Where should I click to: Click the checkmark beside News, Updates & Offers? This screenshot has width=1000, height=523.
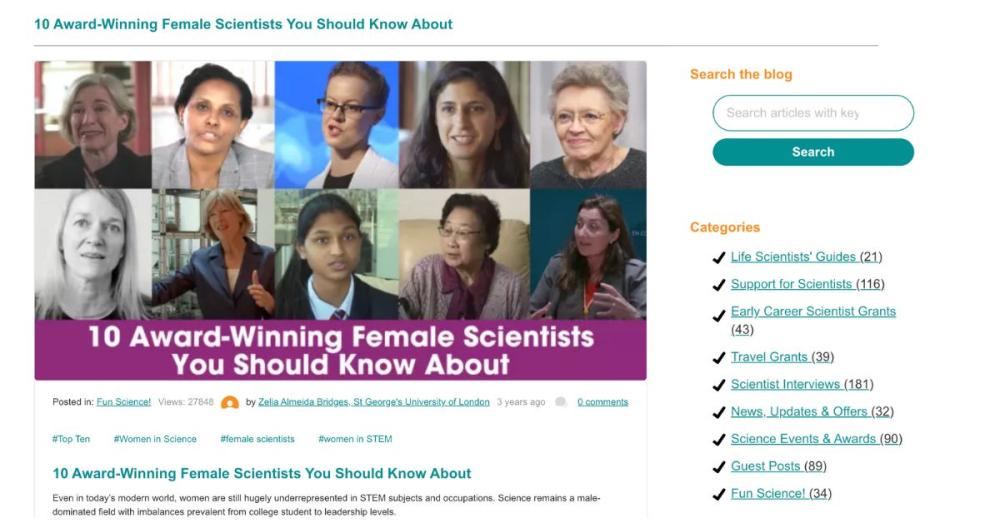(719, 412)
